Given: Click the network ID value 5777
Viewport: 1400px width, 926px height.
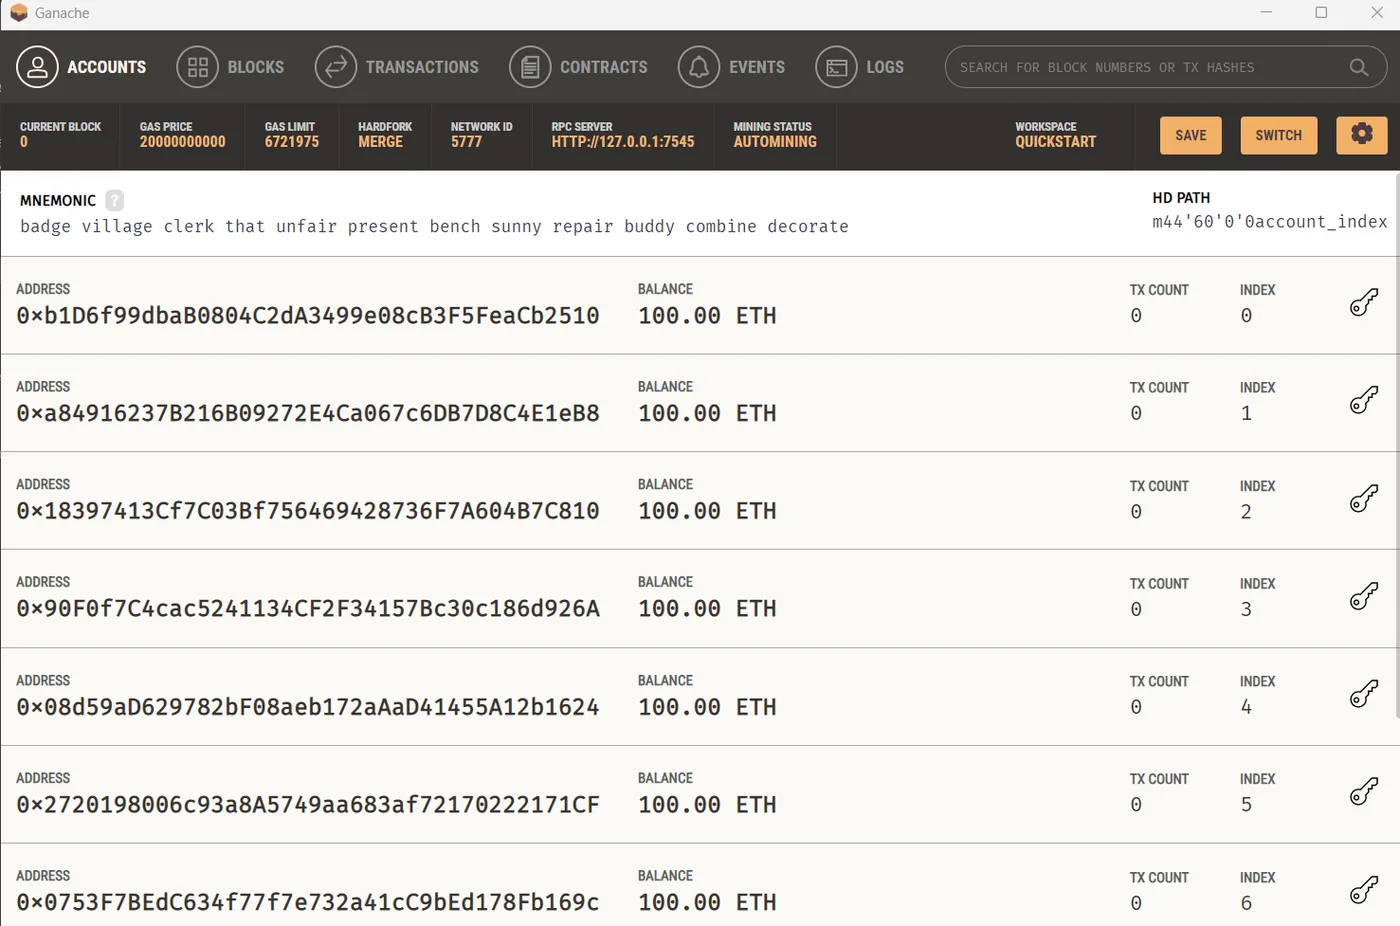Looking at the screenshot, I should point(466,142).
